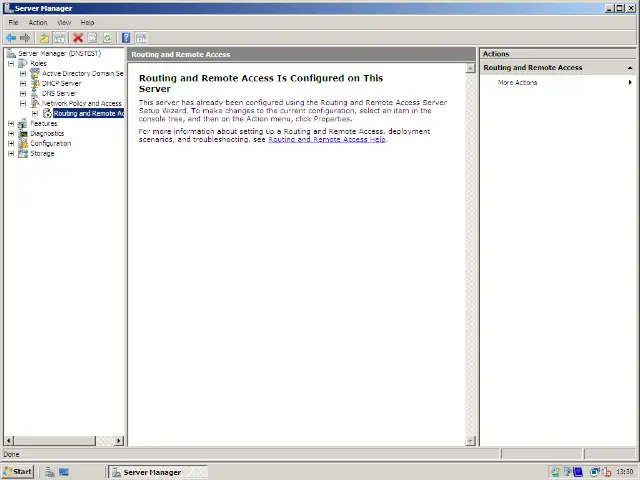This screenshot has height=480, width=640.
Task: Click content pane scrollbar down arrow
Action: point(471,441)
